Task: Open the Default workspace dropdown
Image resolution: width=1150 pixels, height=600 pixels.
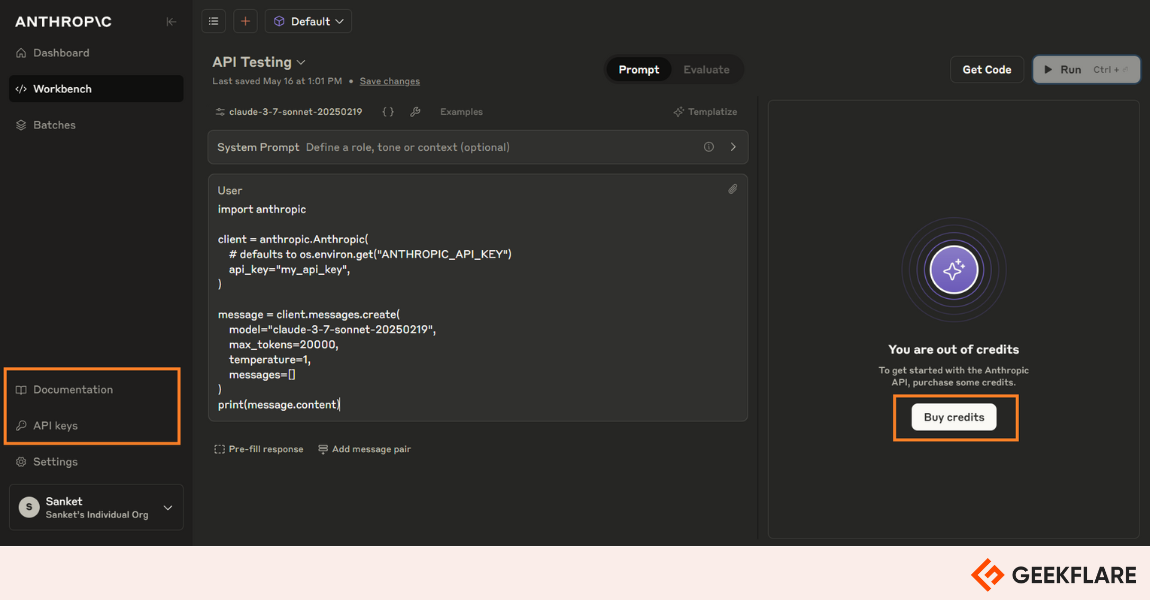Action: [x=308, y=21]
